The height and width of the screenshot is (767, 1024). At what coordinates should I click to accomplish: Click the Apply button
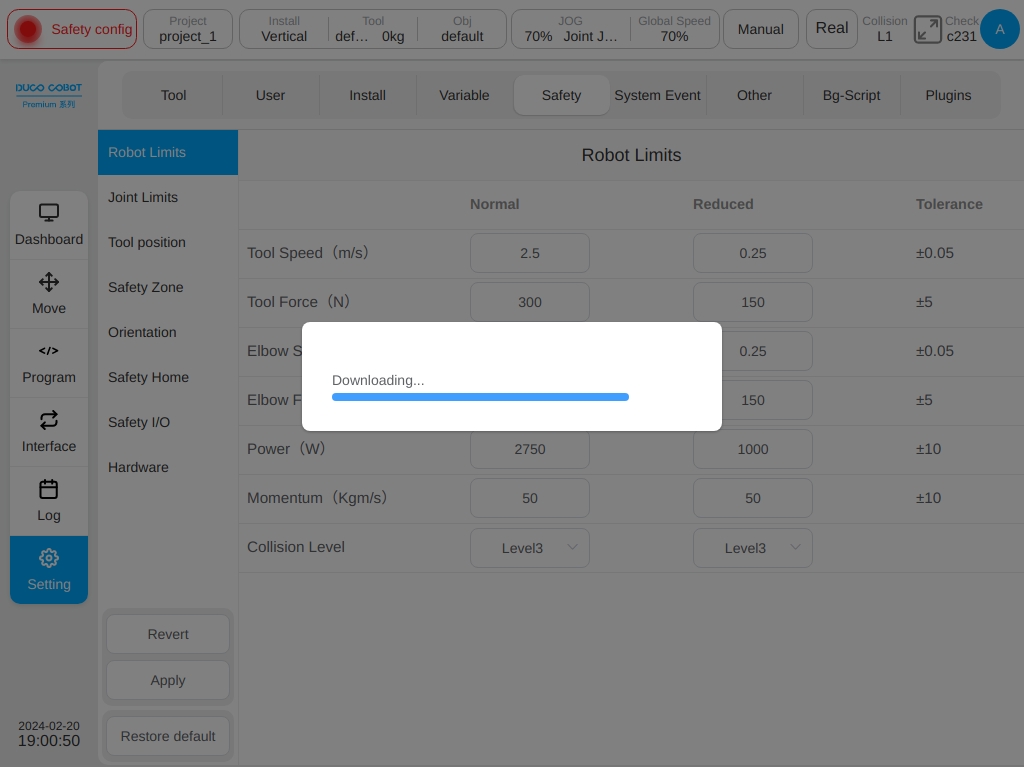(x=168, y=680)
